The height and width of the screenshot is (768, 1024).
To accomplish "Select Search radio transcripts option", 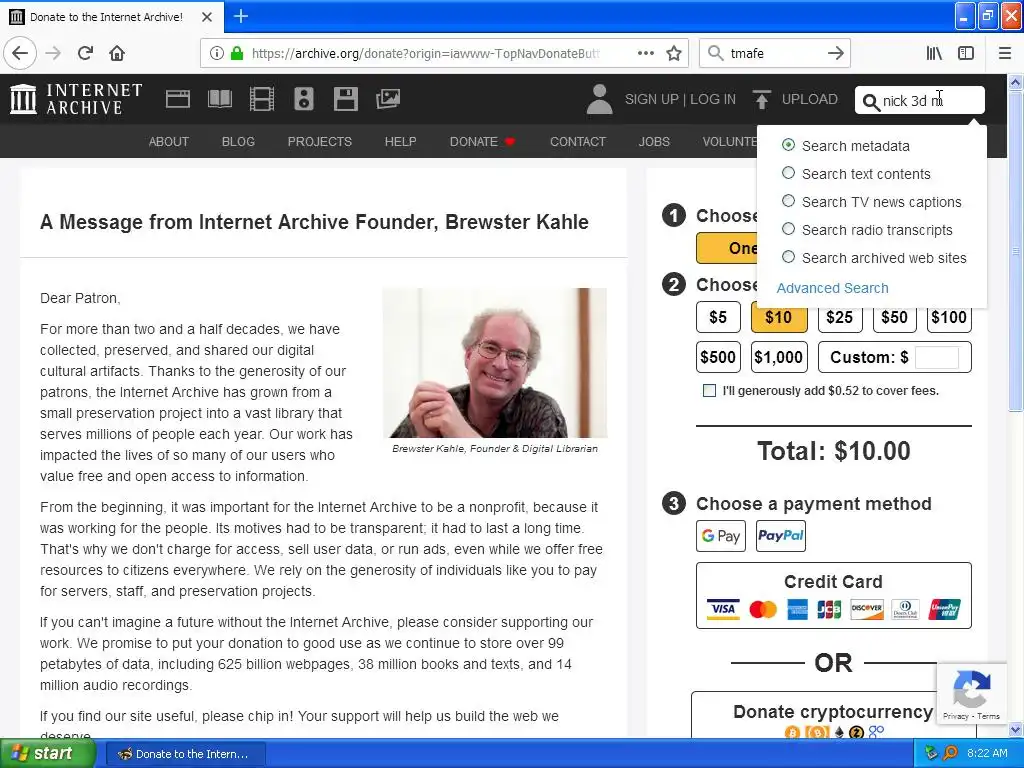I will point(788,229).
